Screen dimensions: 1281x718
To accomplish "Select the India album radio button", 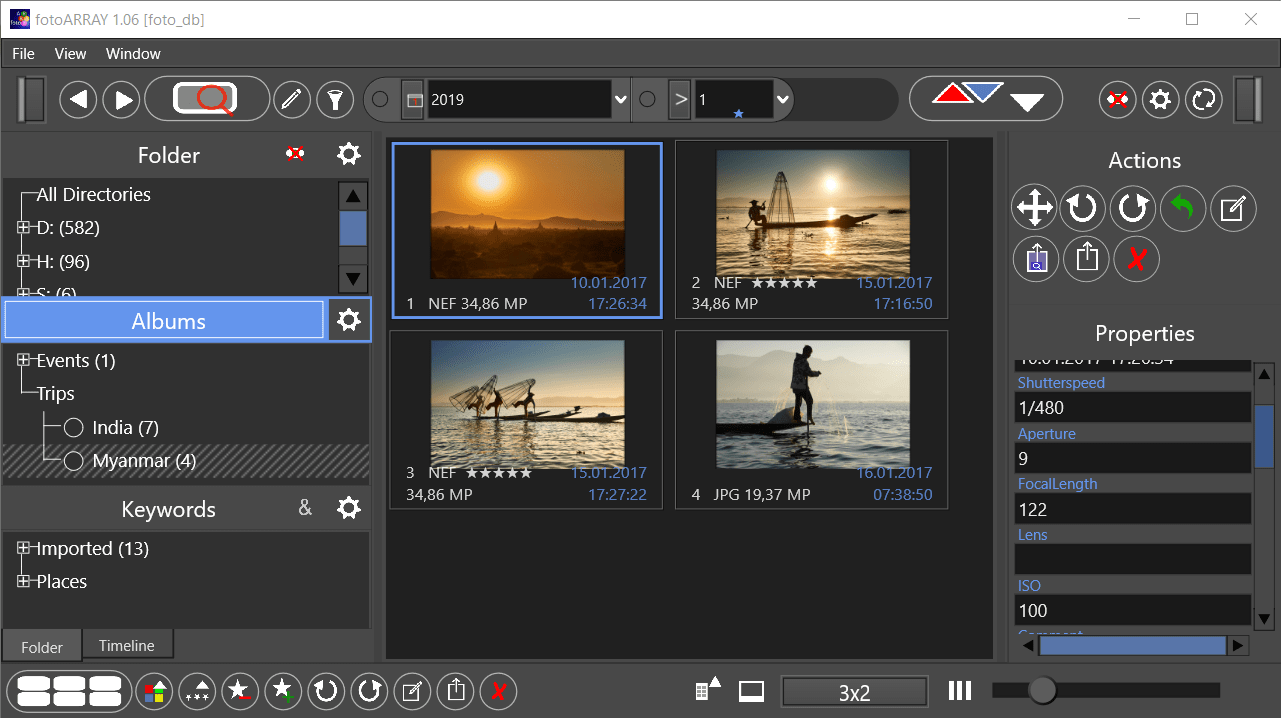I will click(73, 428).
